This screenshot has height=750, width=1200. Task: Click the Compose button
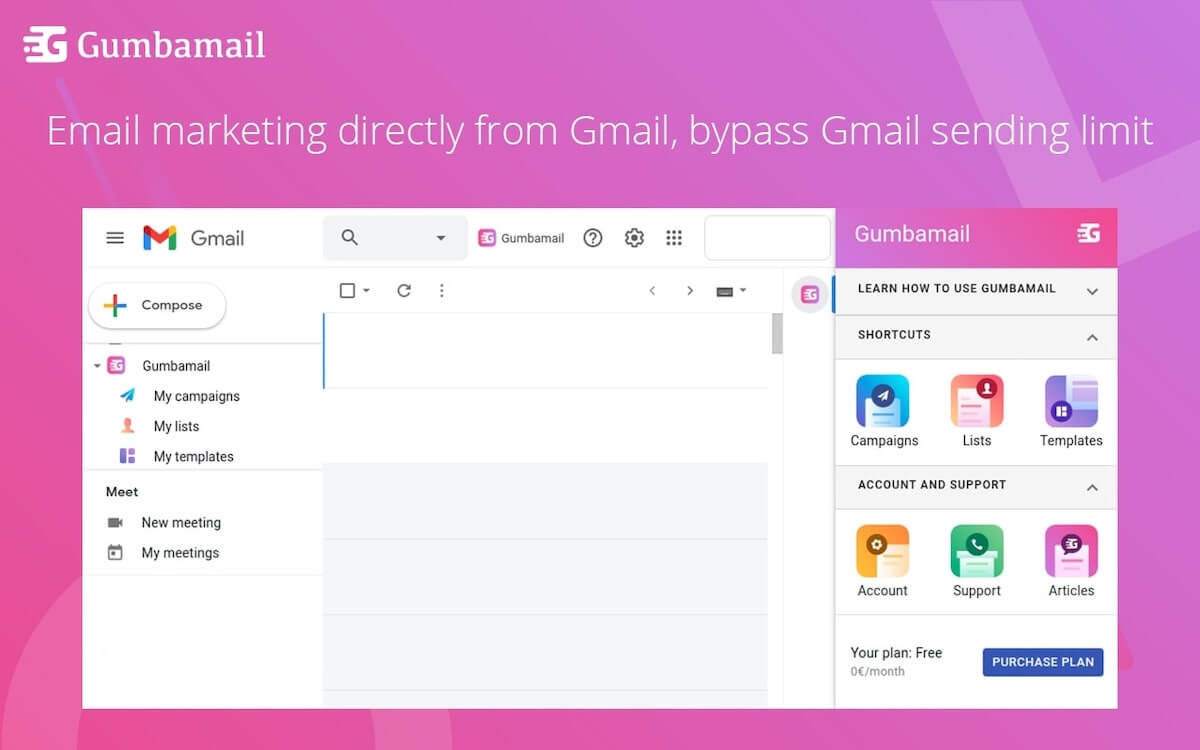click(157, 306)
